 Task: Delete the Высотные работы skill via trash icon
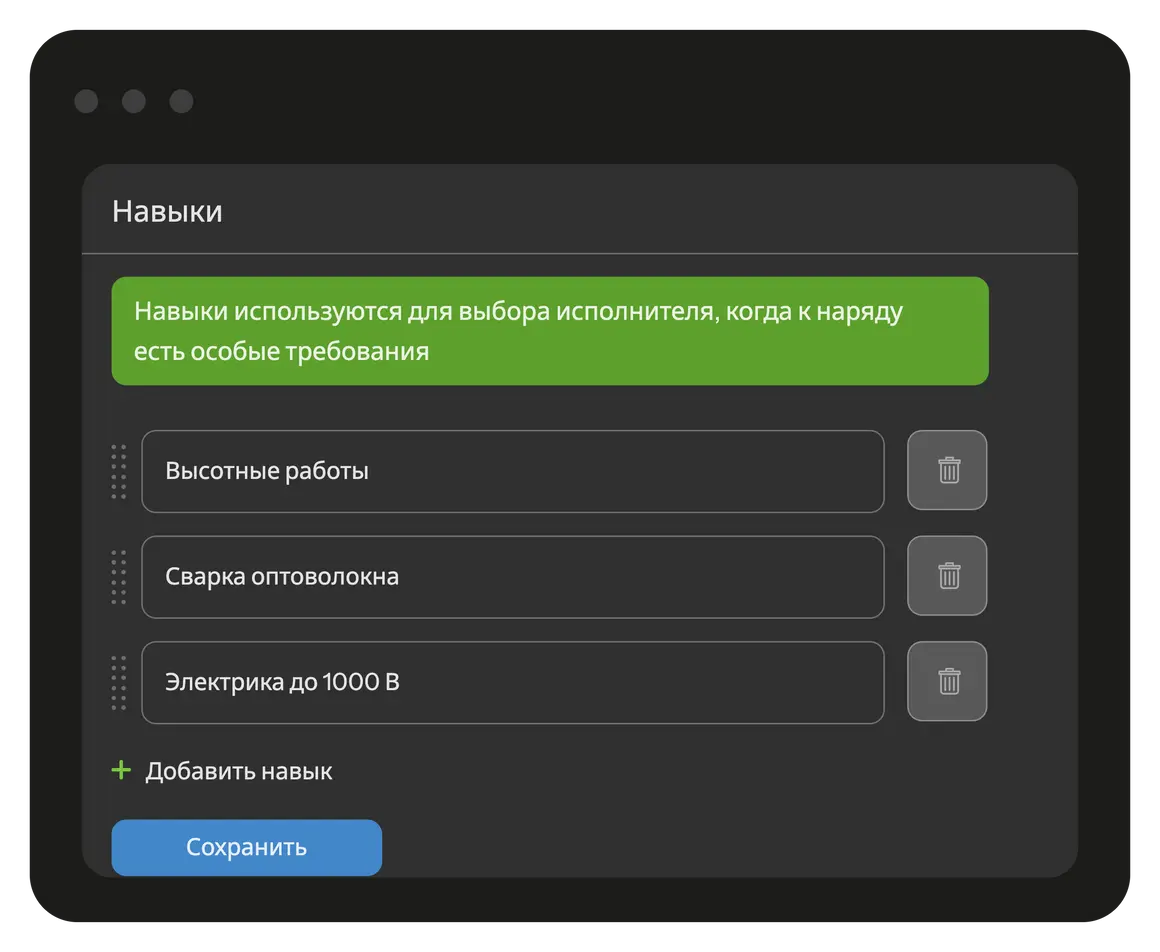pyautogui.click(x=947, y=470)
